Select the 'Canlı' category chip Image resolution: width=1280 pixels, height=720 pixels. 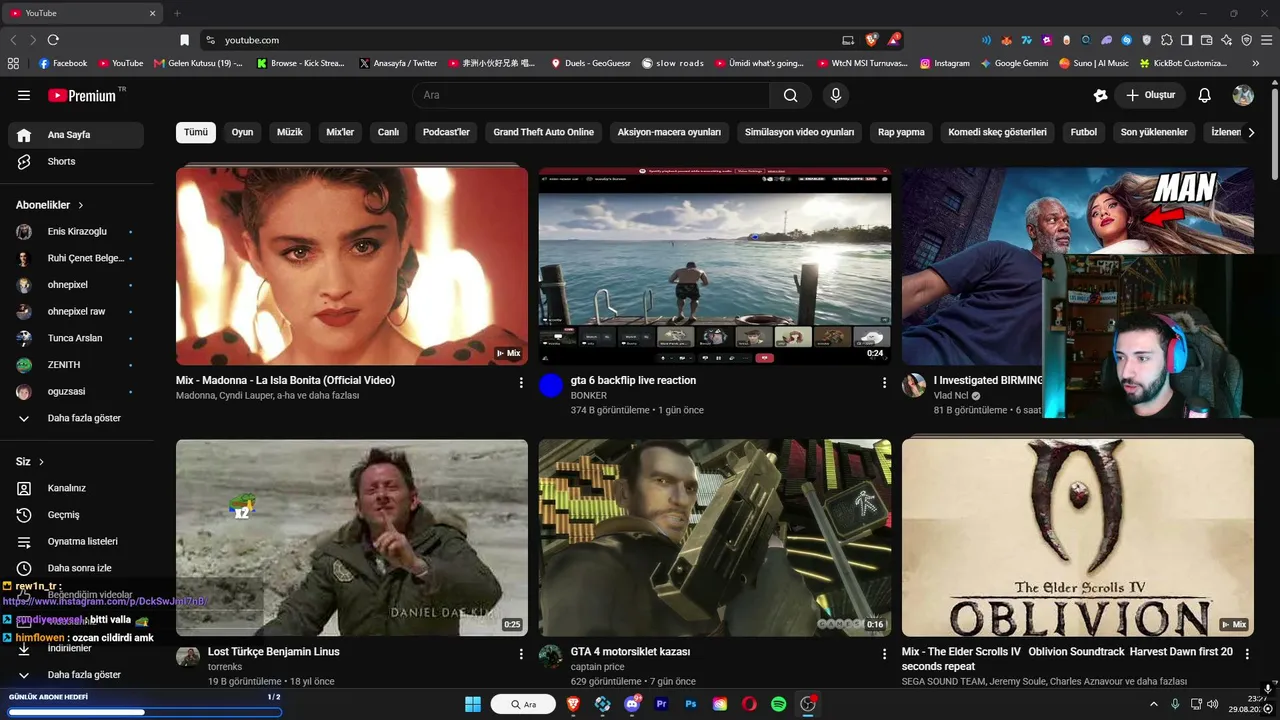pyautogui.click(x=388, y=132)
